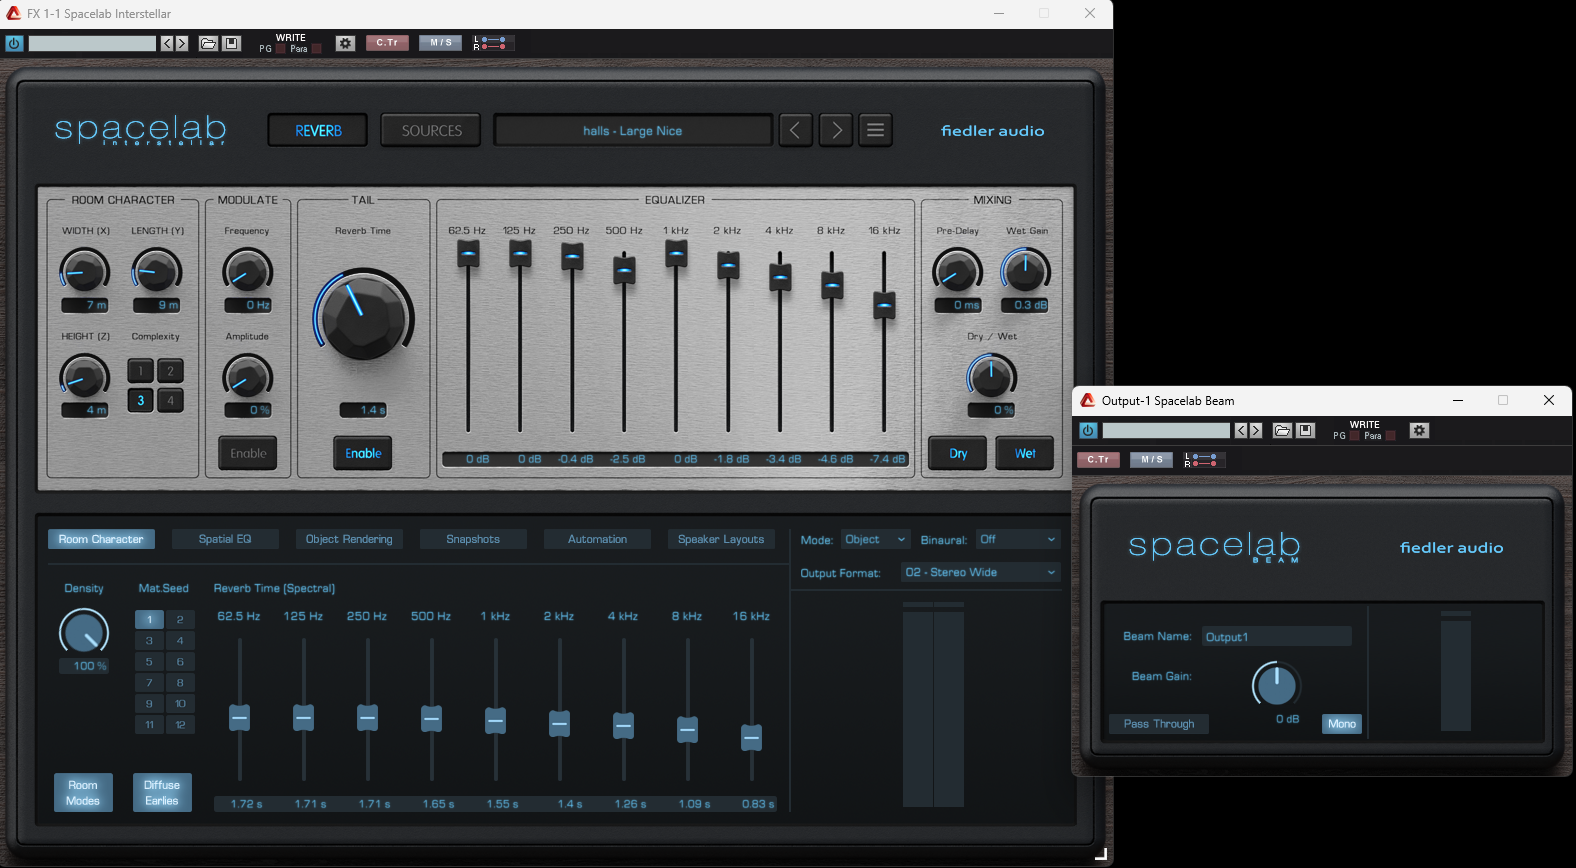Screen dimensions: 1576x868
Task: Click the Wet Gain knob
Action: 1026,271
